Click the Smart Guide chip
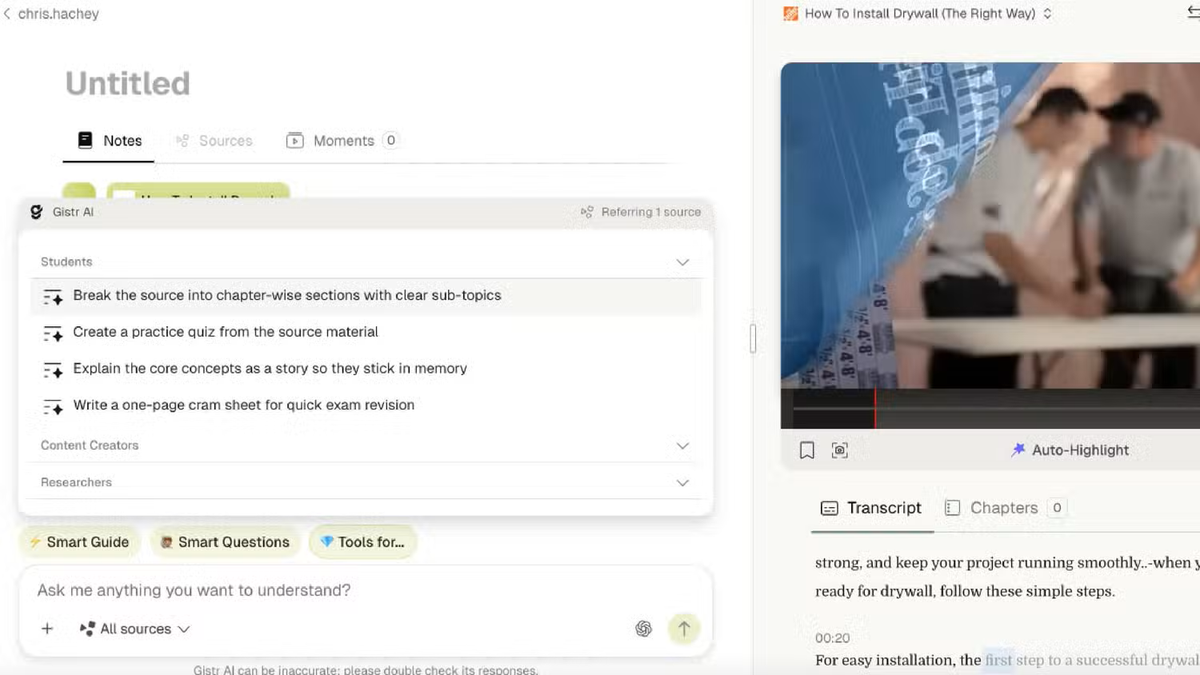The width and height of the screenshot is (1200, 675). click(x=79, y=542)
